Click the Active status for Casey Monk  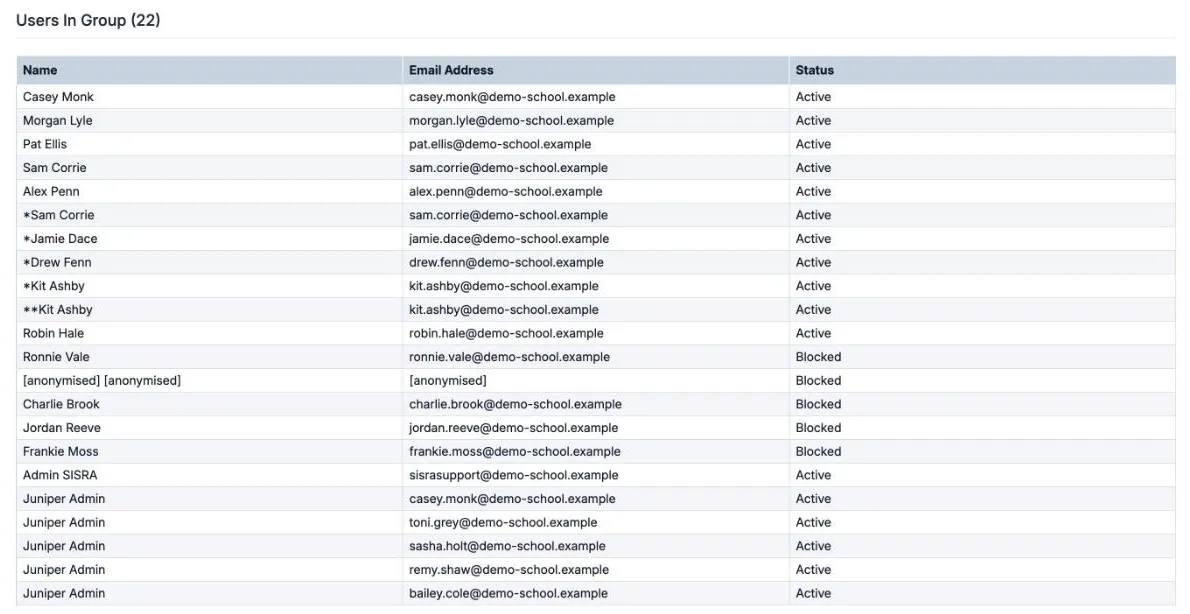point(813,97)
